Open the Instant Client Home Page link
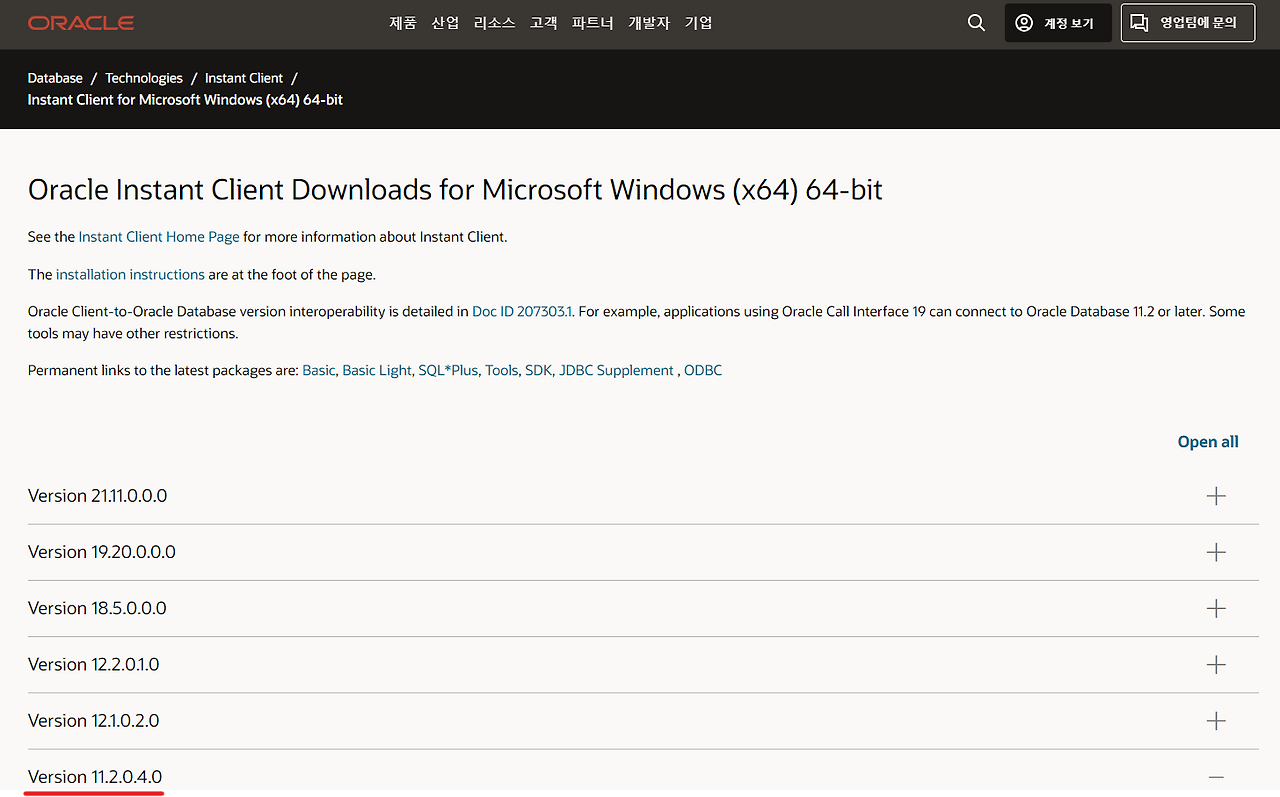This screenshot has height=797, width=1280. [x=159, y=237]
